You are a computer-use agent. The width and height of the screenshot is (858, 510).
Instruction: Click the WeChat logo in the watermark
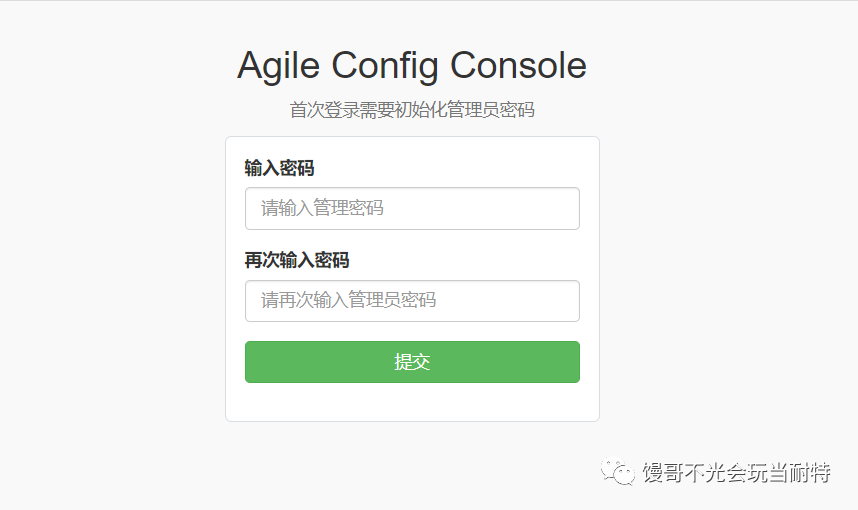coord(618,471)
